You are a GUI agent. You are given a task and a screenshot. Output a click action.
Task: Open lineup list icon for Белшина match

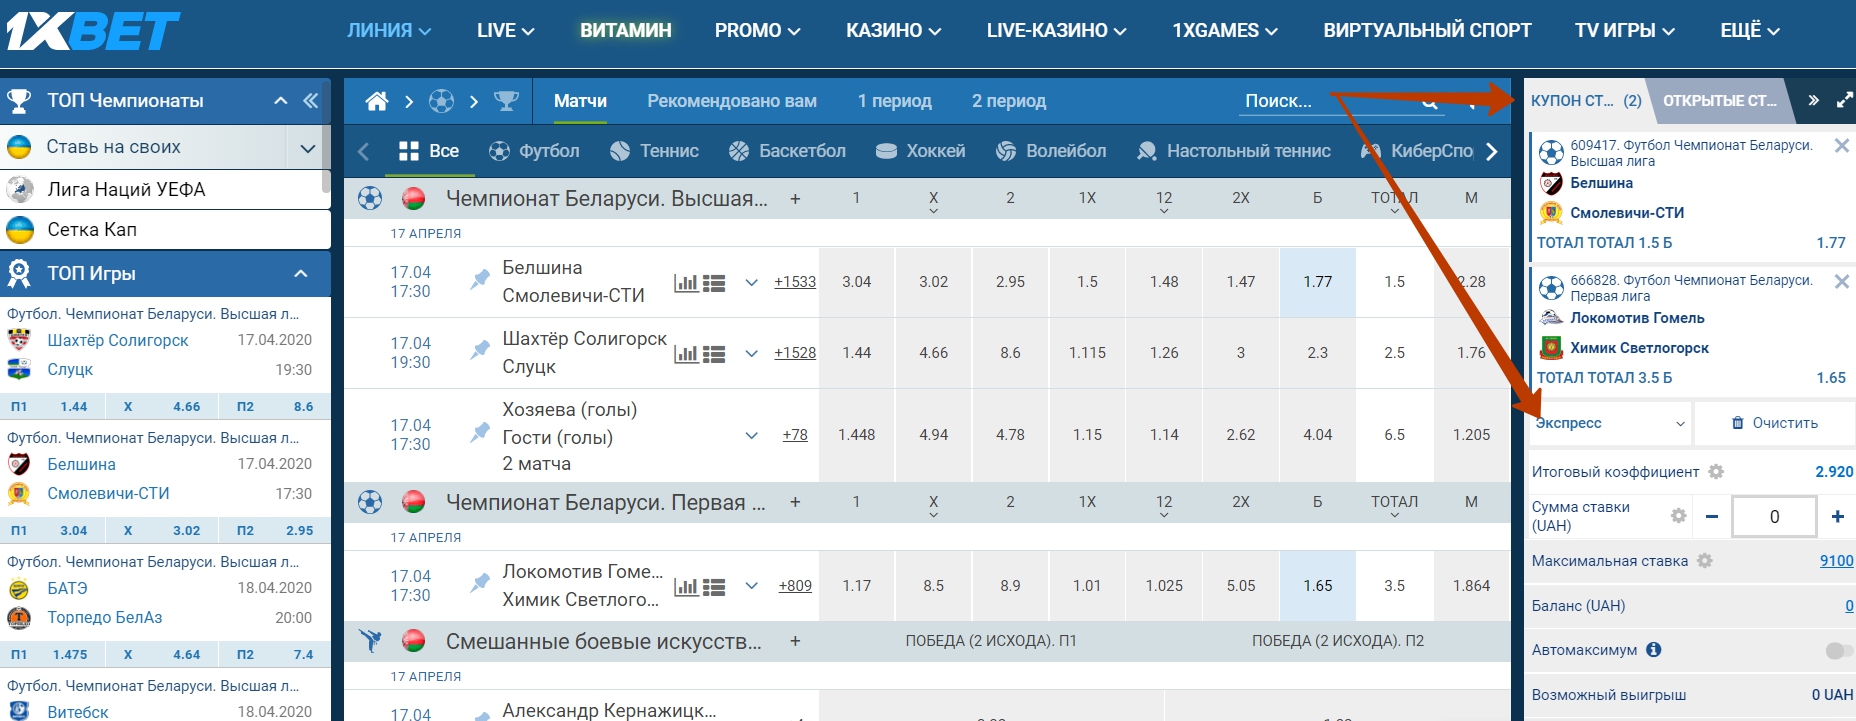714,283
